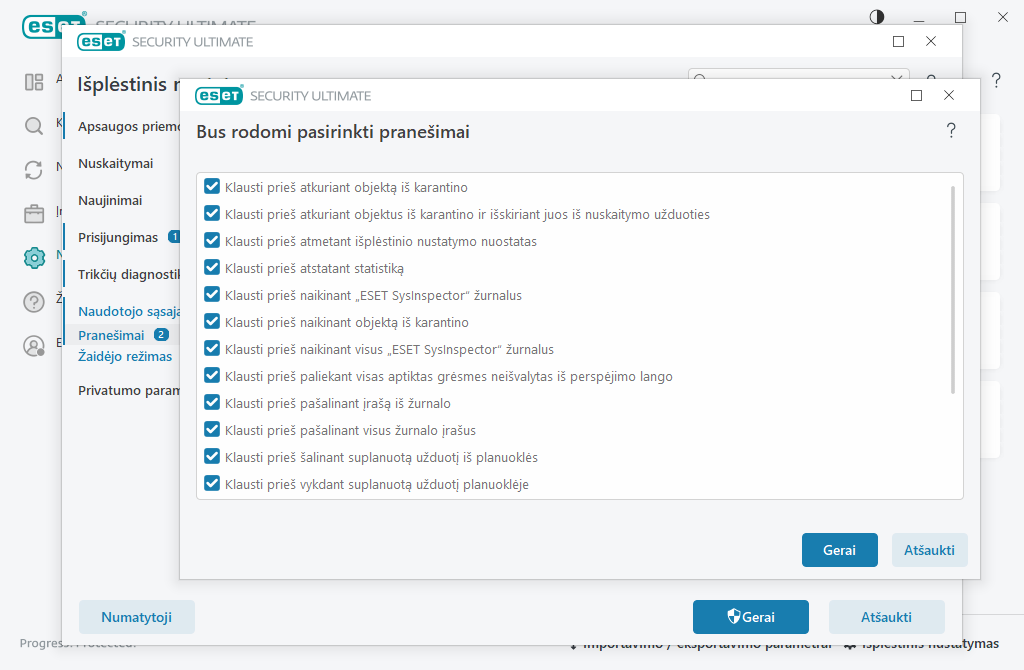Screen dimensions: 1024x670
Task: Open the tools briefcase sidebar icon
Action: 33,214
